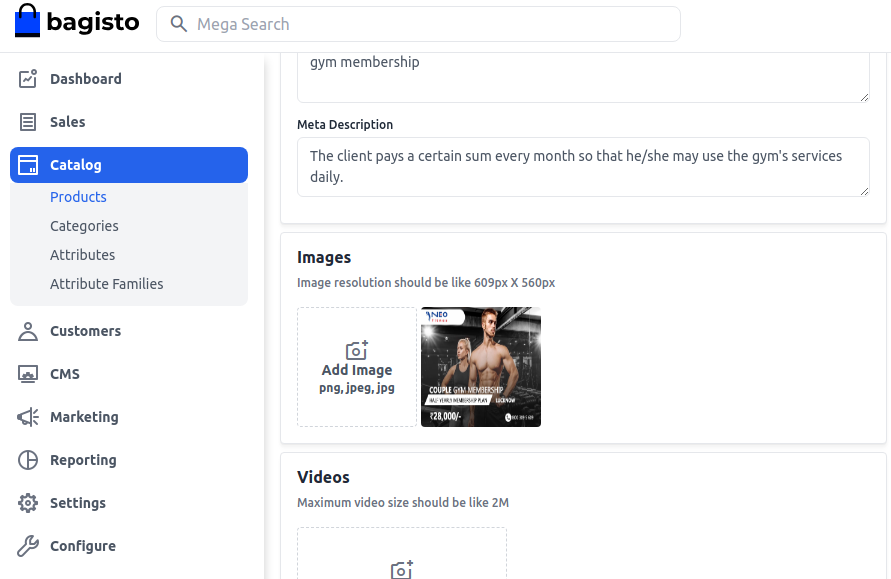
Task: Click the Add Image upload box
Action: coord(357,367)
